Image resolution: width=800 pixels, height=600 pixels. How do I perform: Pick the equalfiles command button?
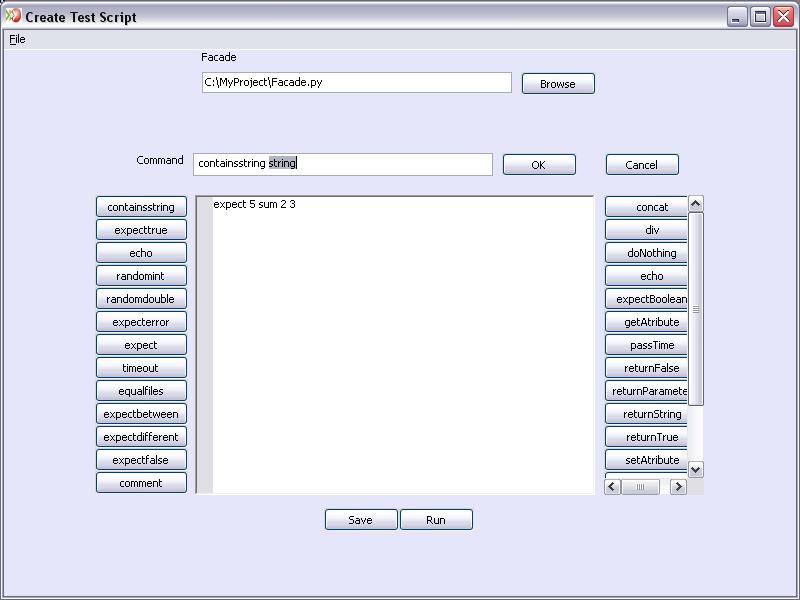141,391
